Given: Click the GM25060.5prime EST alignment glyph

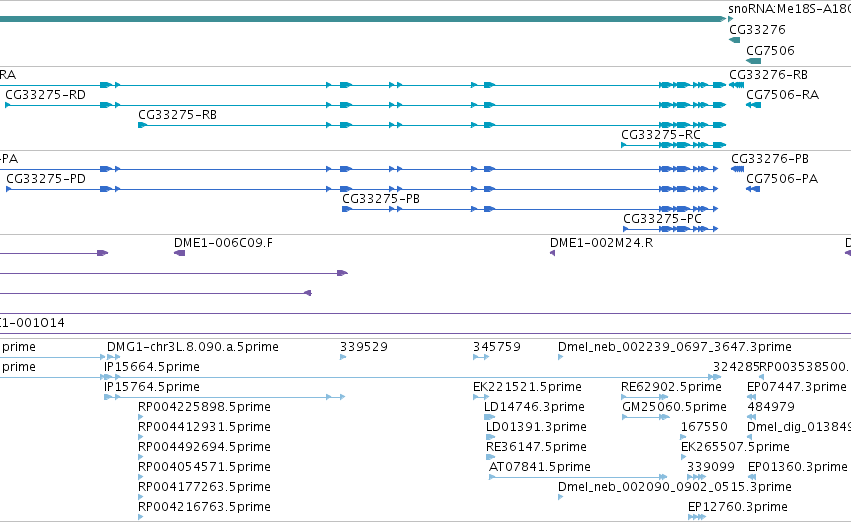Looking at the screenshot, I should [646, 417].
